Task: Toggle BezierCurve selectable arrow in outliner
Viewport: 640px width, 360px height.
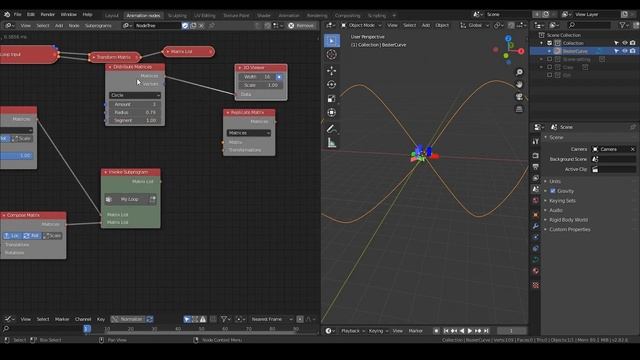Action: pos(616,51)
